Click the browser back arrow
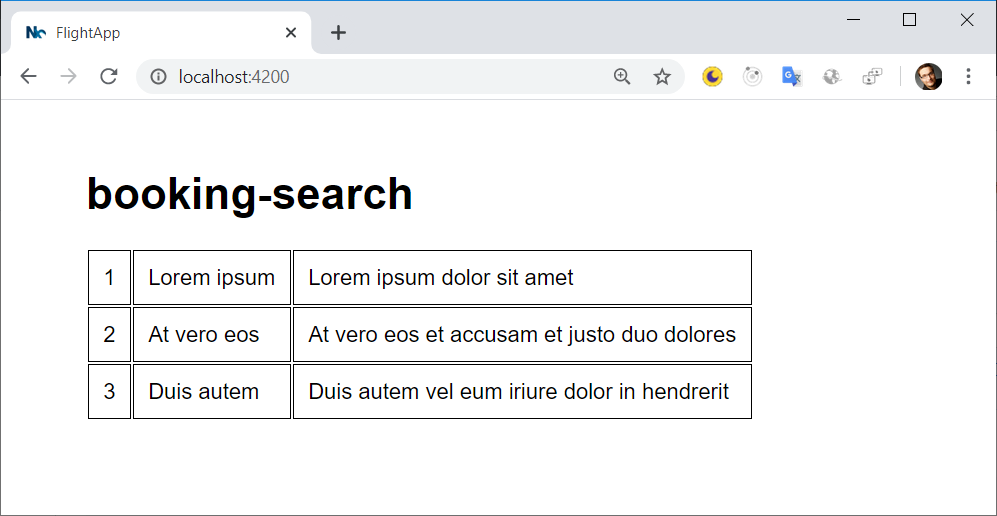 pyautogui.click(x=29, y=77)
